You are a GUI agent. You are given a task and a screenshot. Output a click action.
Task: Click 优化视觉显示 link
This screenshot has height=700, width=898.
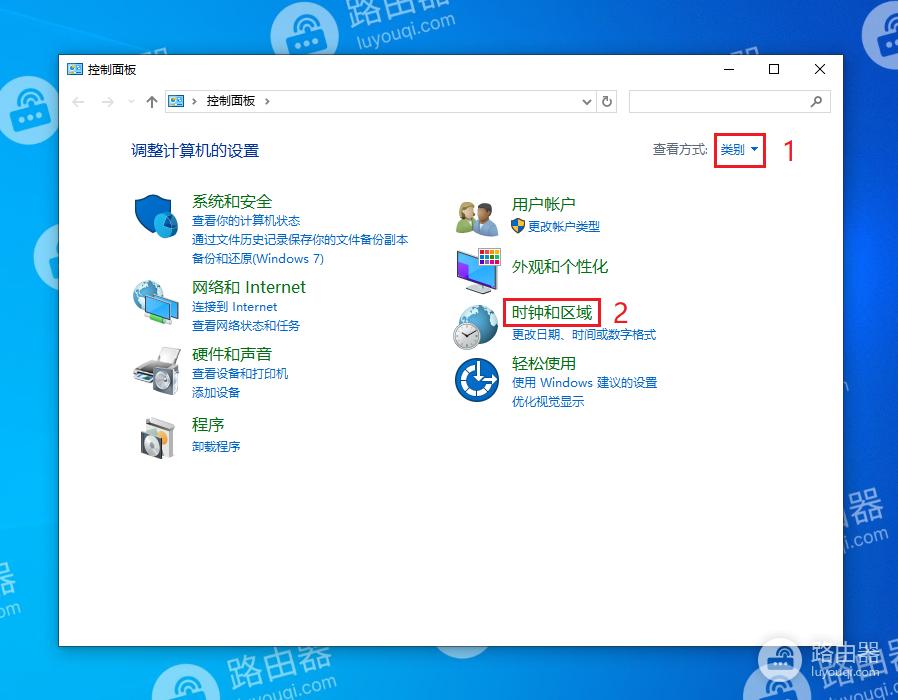coord(548,402)
